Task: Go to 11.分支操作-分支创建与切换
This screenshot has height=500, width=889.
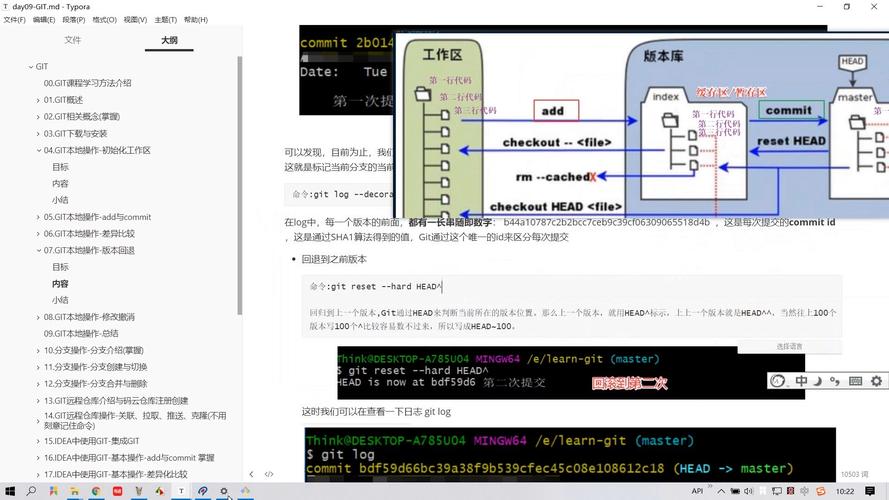Action: [x=95, y=367]
